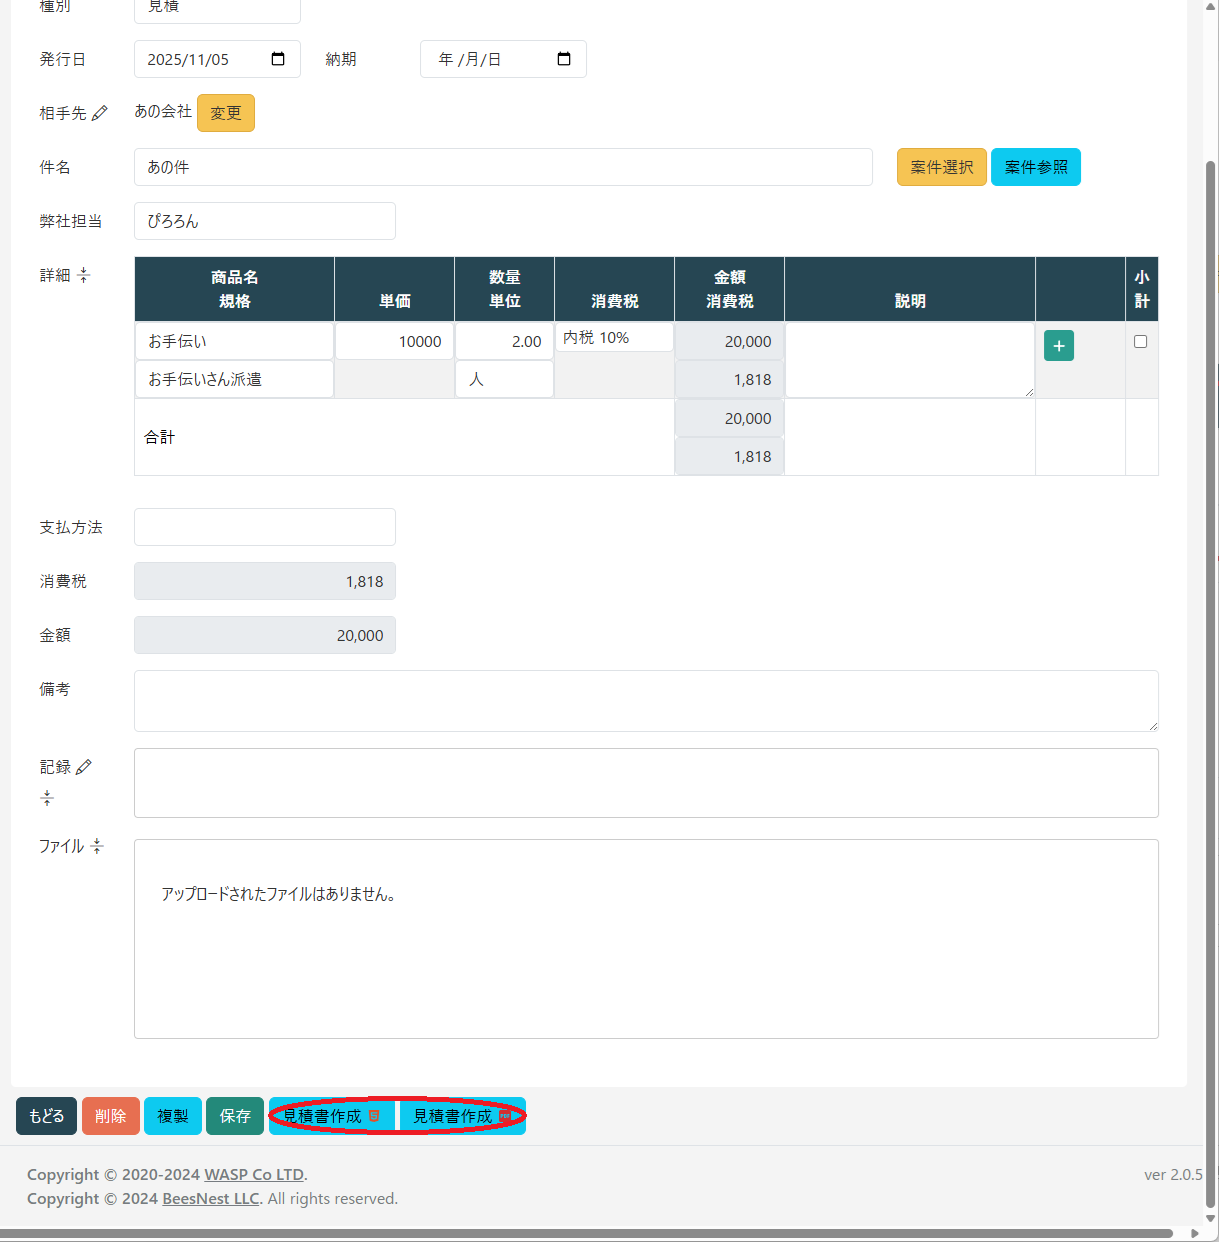Screen dimensions: 1219x1242
Task: Click the 保存 button
Action: tap(235, 1116)
